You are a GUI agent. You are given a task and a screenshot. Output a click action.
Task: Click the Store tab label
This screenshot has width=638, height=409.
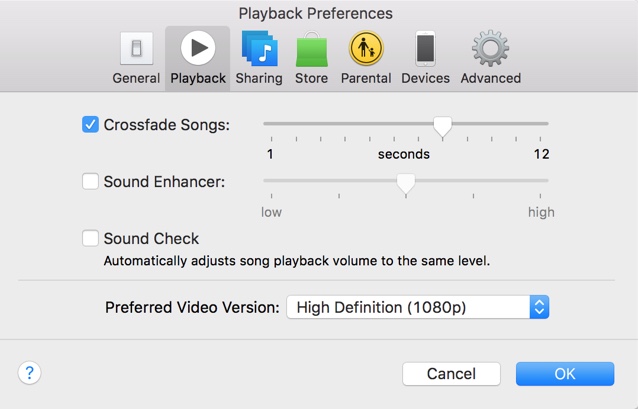point(311,78)
